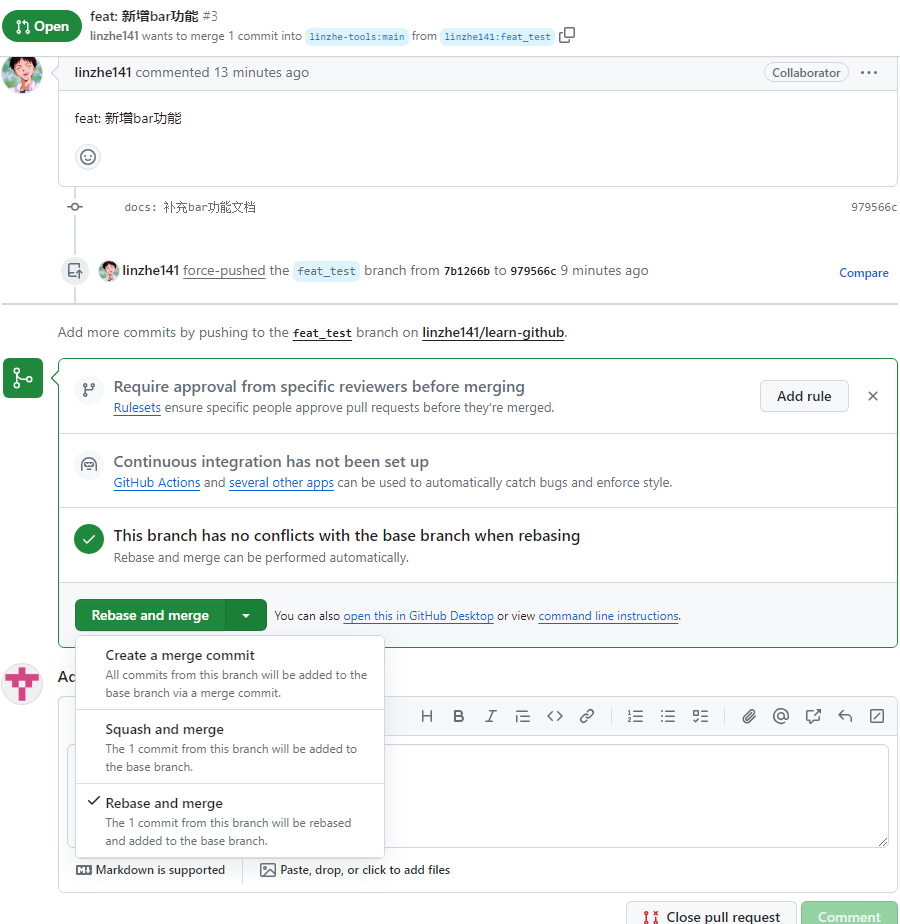Open the linzhe141/learn-github repository link
Image resolution: width=900 pixels, height=924 pixels.
493,332
